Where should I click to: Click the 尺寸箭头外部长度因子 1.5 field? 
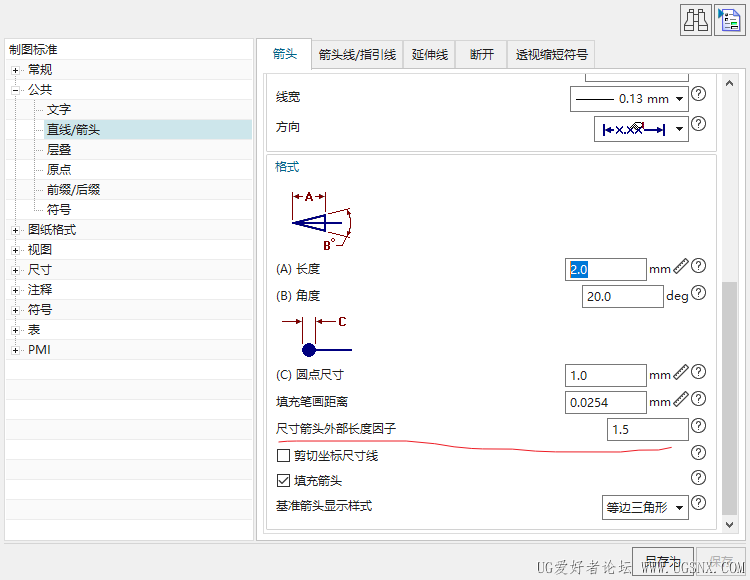[648, 429]
